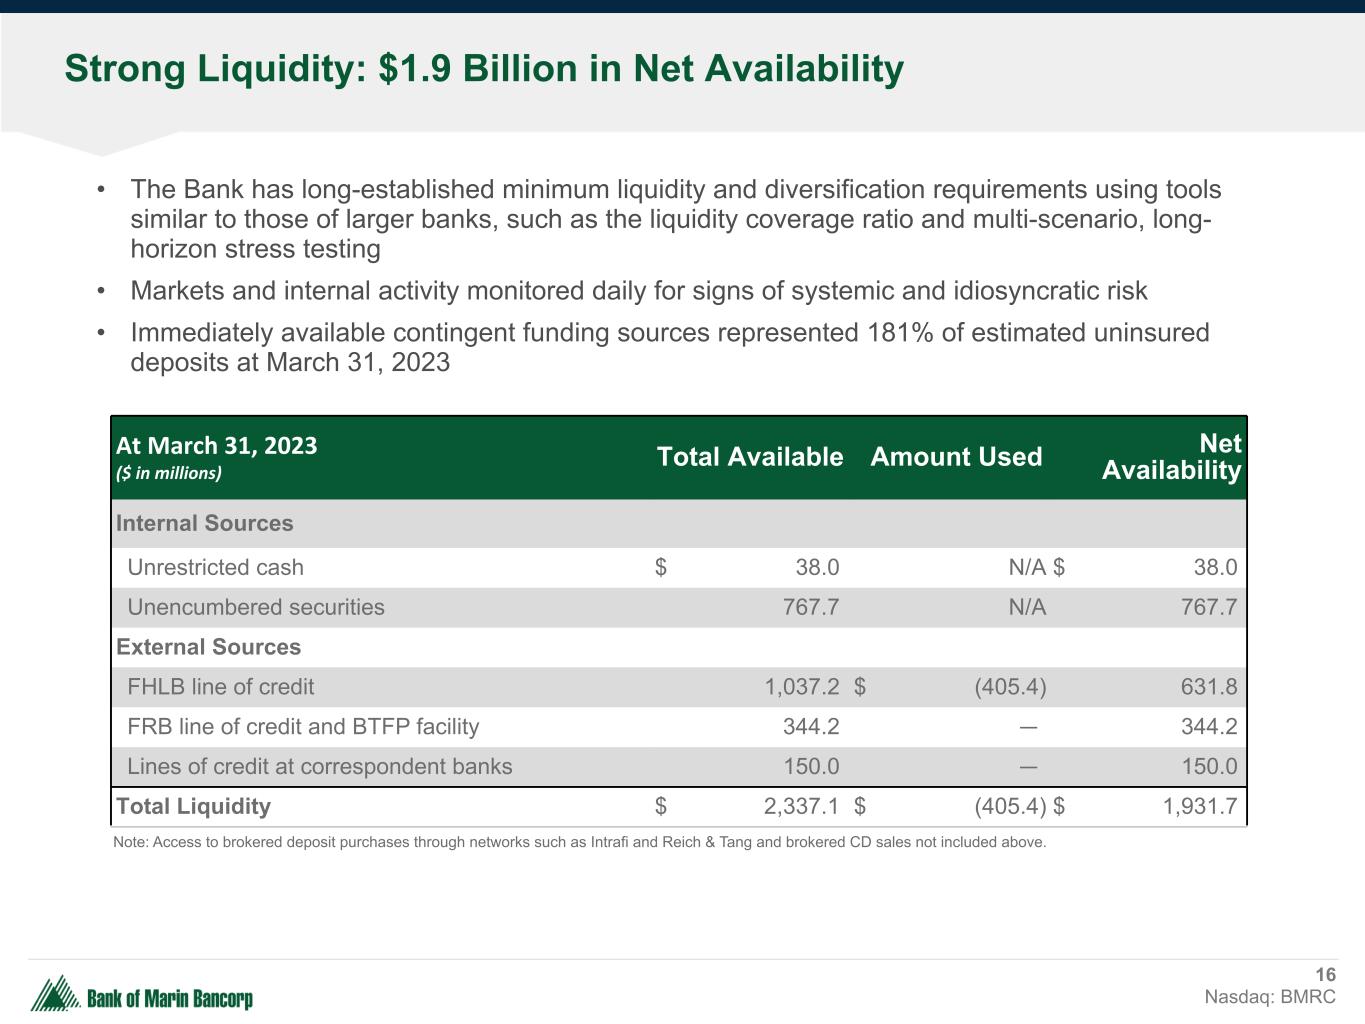1365x1024 pixels.
Task: Click the page number 16
Action: click(1325, 975)
